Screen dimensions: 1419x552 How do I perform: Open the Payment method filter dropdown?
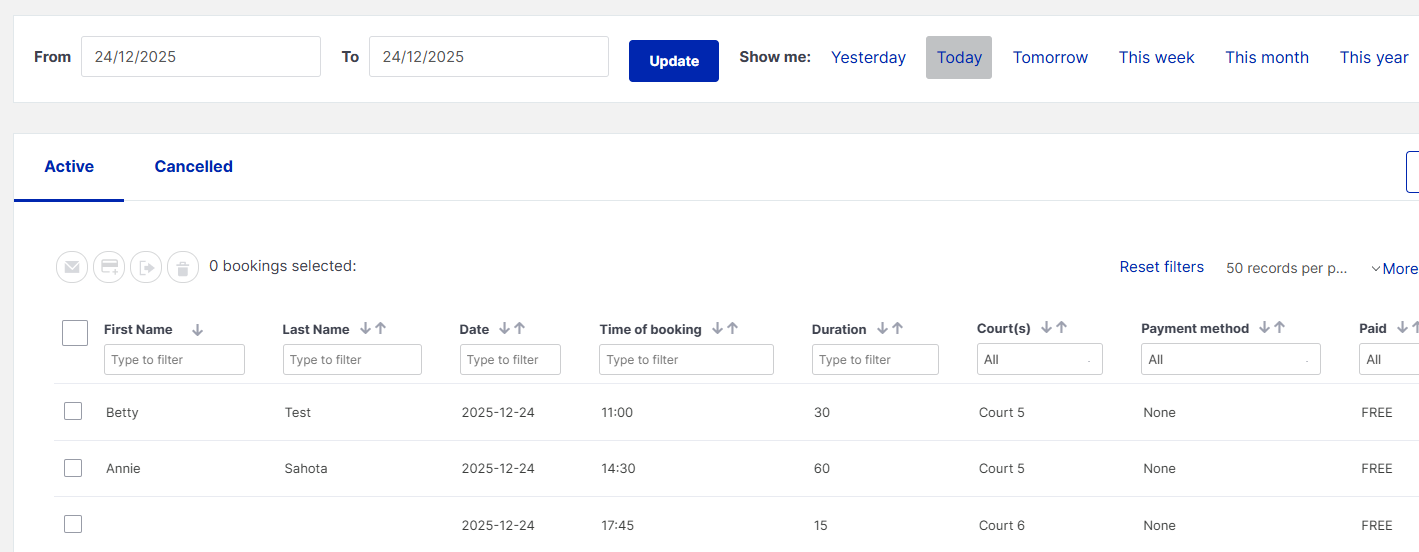pyautogui.click(x=1230, y=359)
